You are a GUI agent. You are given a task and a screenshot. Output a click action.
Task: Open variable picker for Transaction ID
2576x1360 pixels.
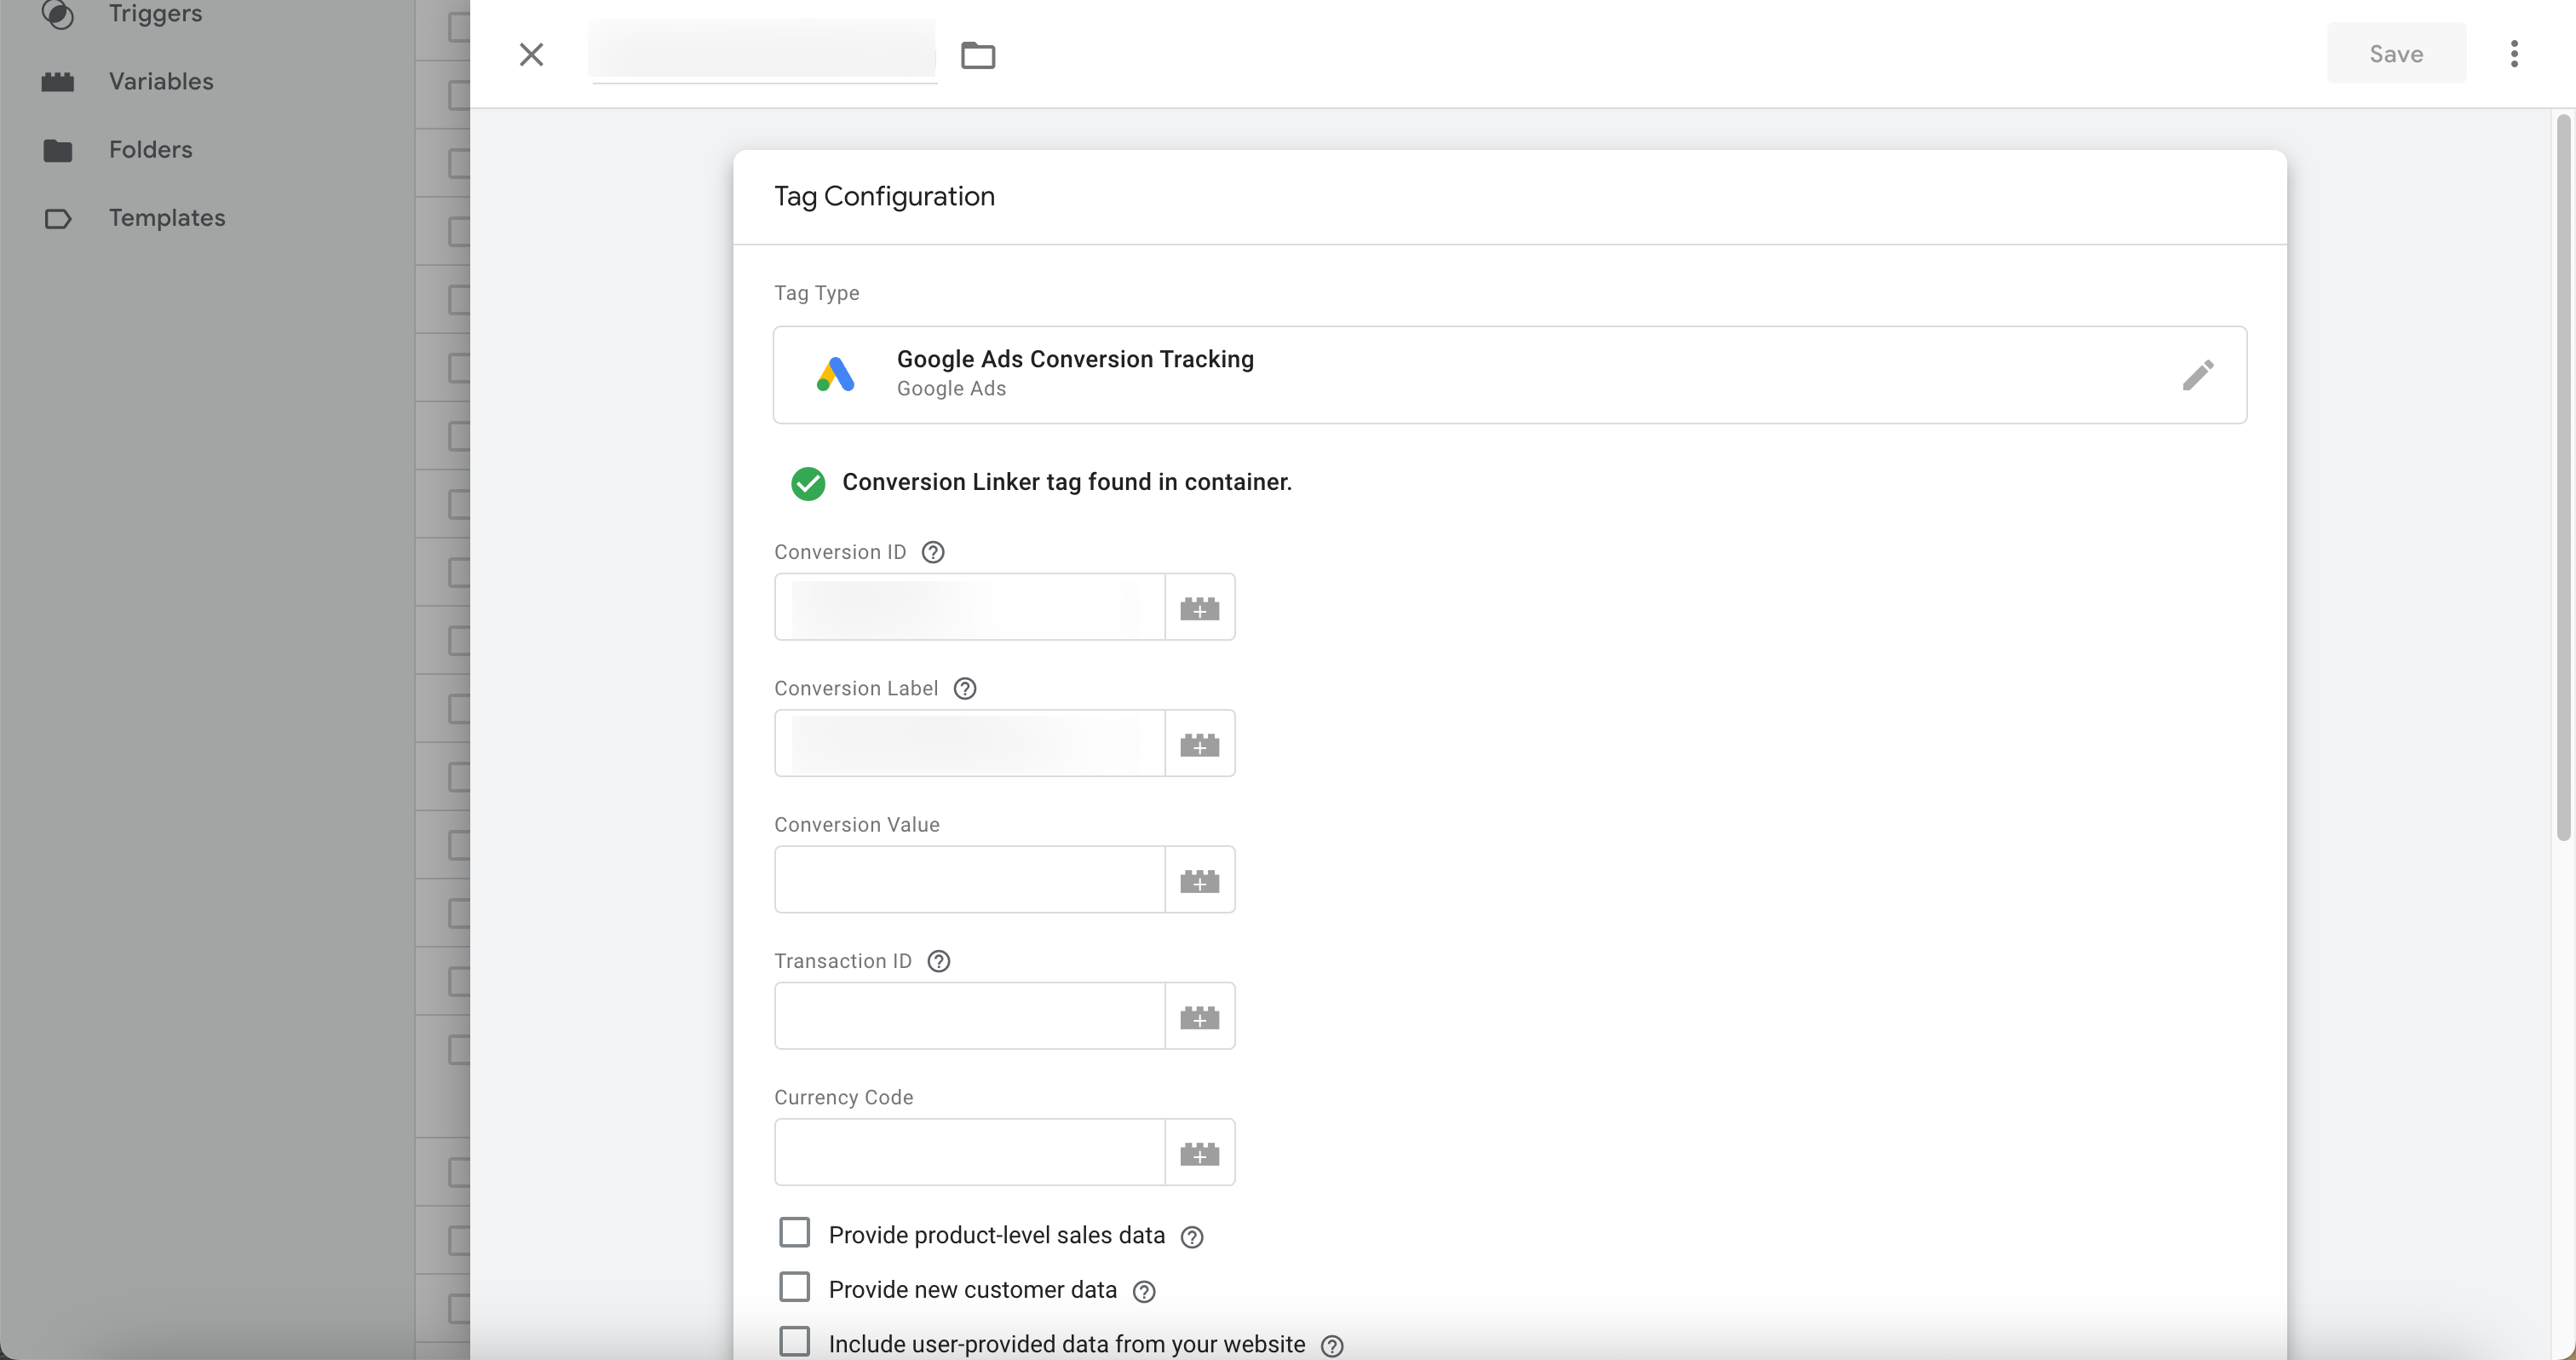click(1199, 1016)
